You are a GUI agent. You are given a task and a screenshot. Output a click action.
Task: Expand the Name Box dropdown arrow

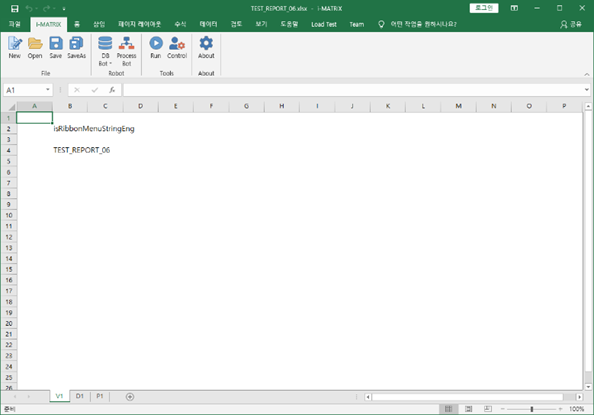pyautogui.click(x=48, y=90)
